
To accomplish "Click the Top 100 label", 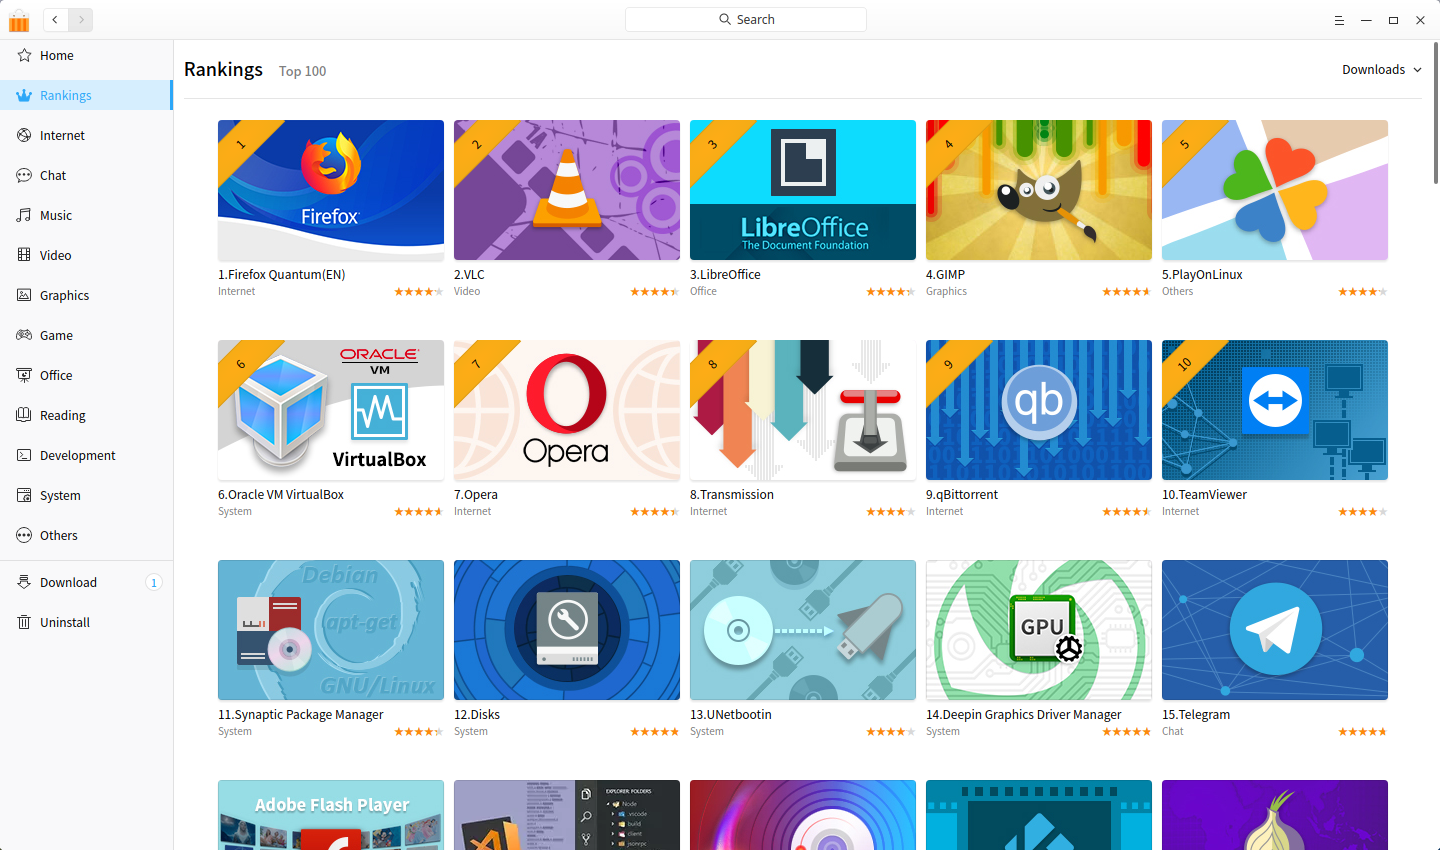I will coord(302,71).
